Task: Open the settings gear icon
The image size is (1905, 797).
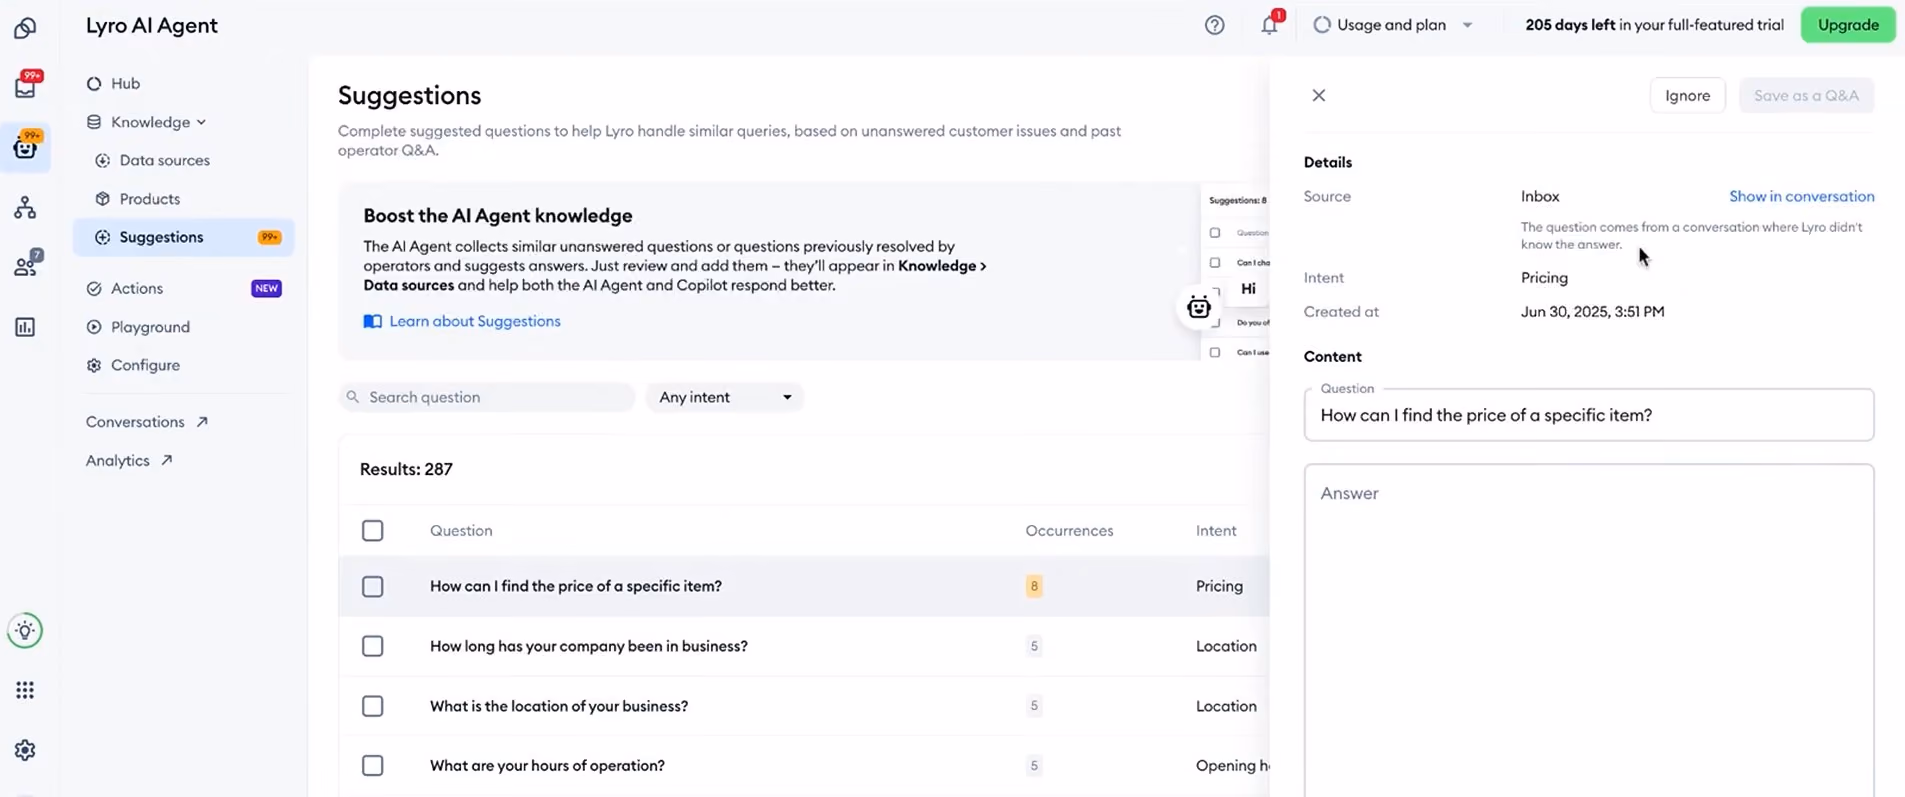Action: pyautogui.click(x=25, y=750)
